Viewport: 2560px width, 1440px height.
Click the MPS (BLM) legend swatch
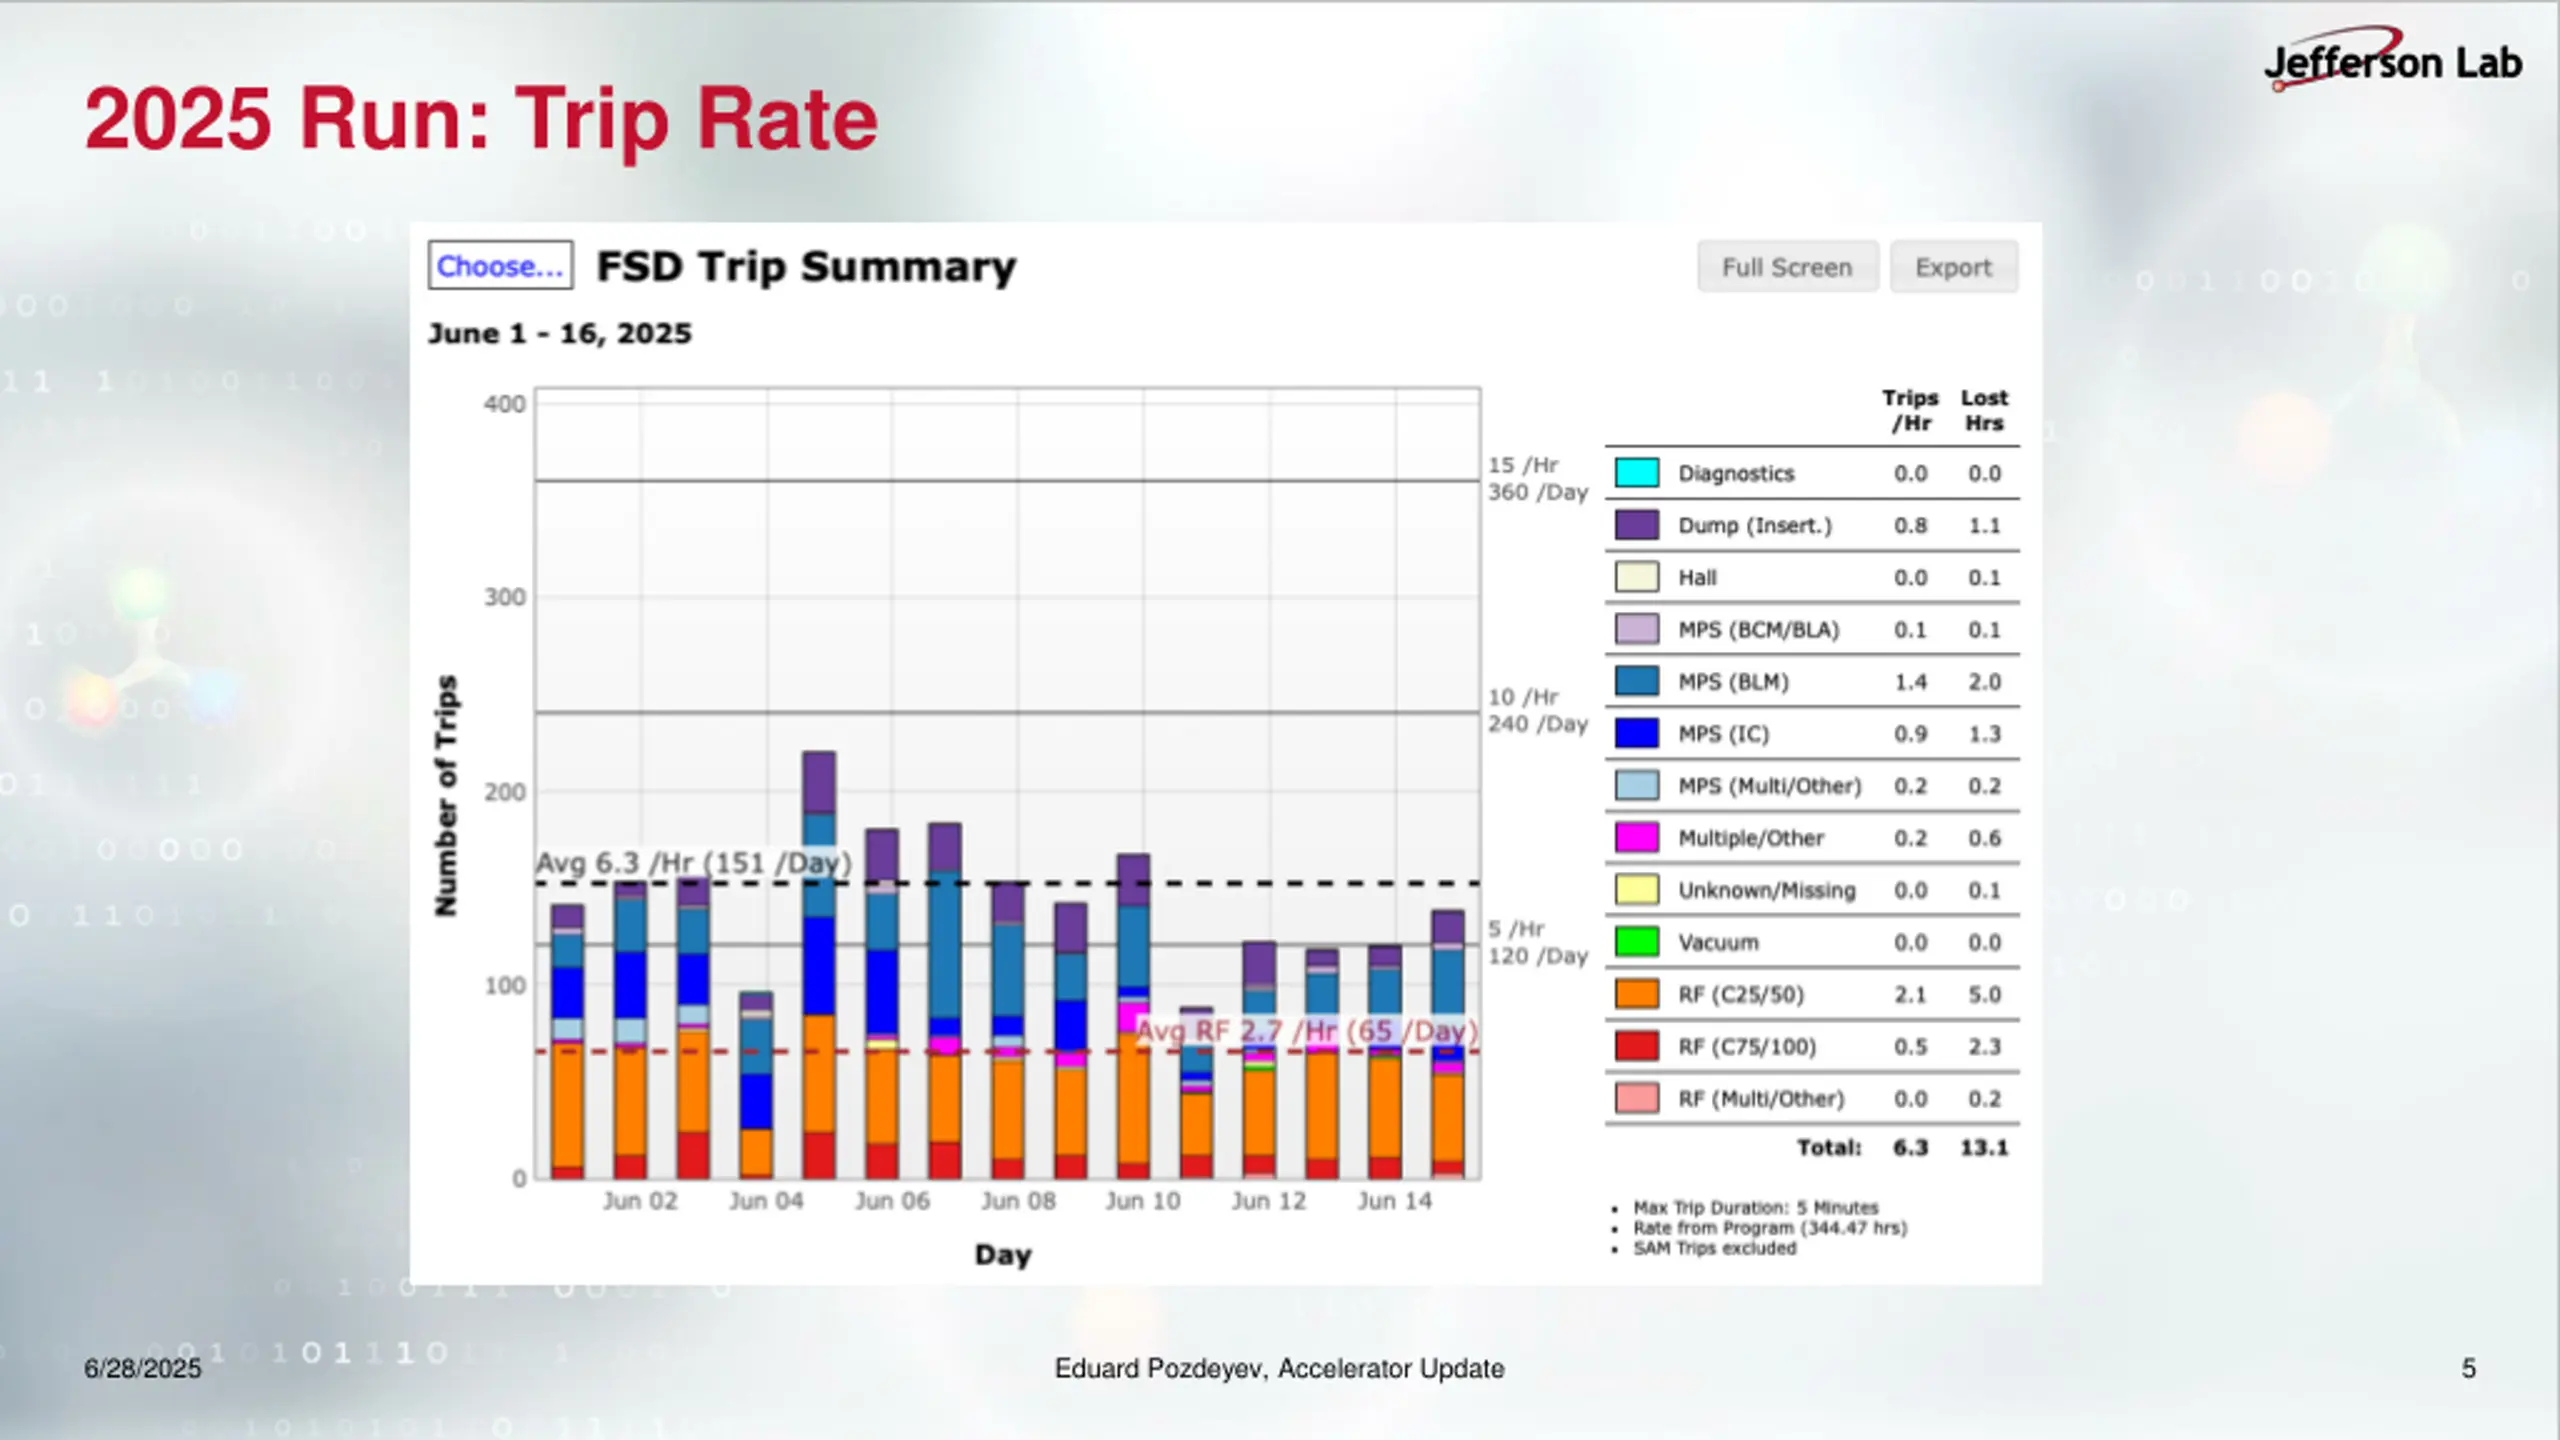click(1636, 681)
